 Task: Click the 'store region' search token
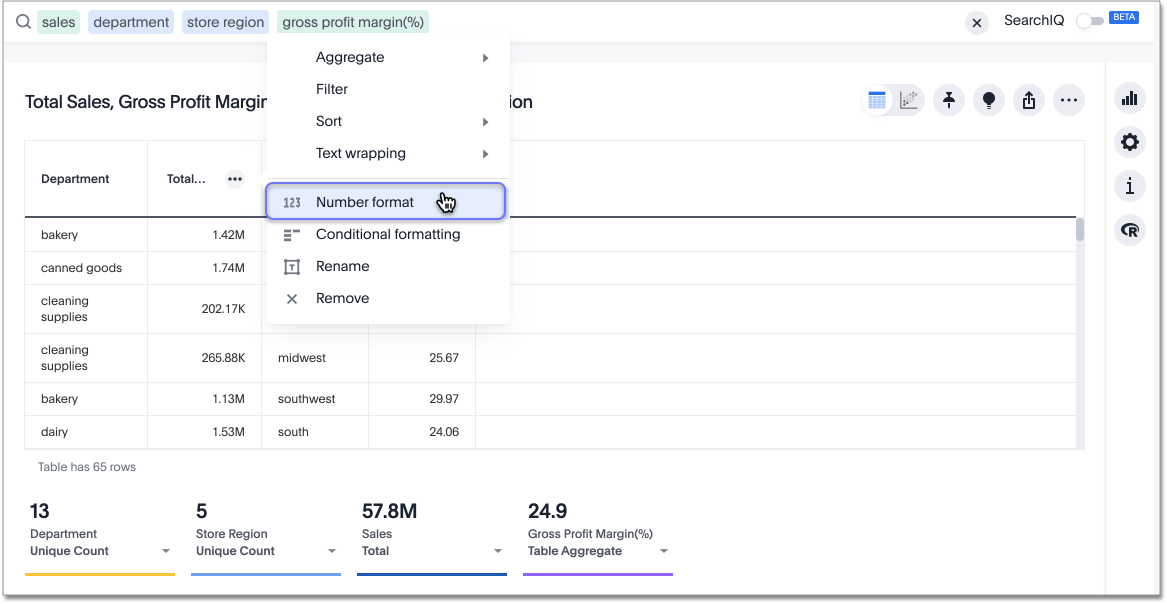(x=226, y=22)
